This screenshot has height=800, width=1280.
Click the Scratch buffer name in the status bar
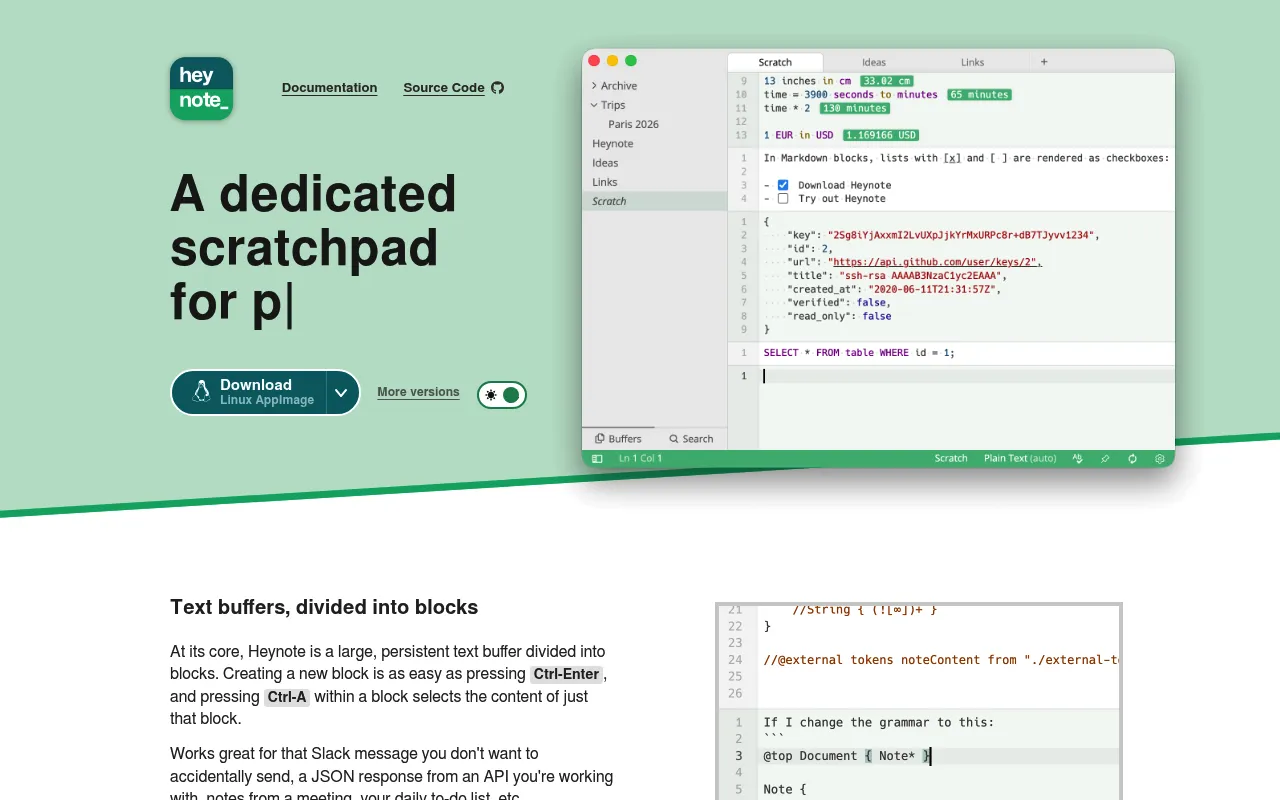[x=951, y=458]
